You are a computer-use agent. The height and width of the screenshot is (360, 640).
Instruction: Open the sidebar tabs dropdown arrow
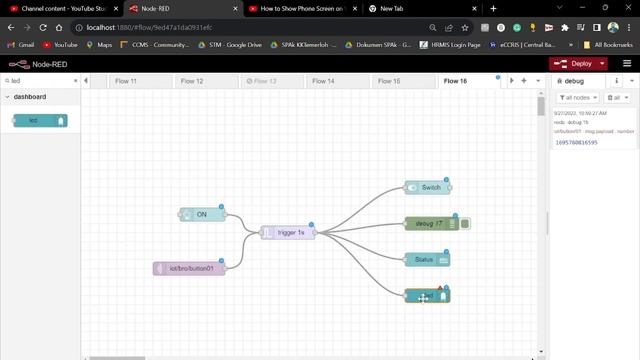(632, 81)
